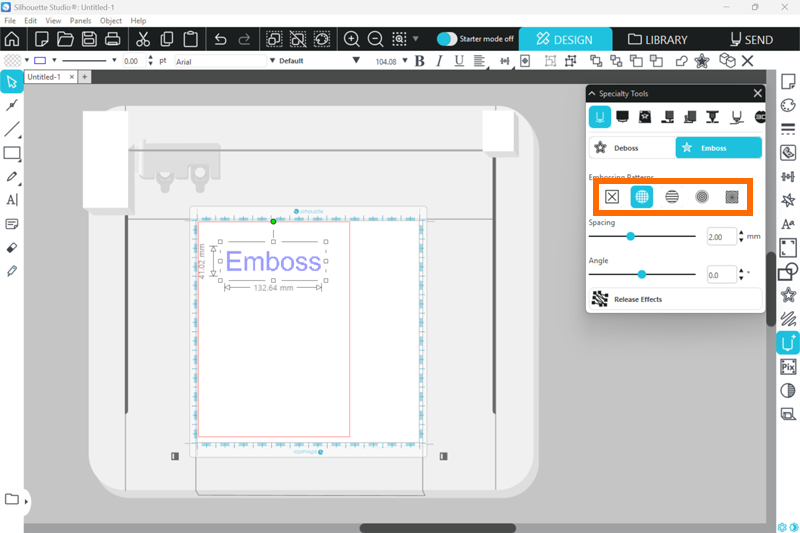Click the Zoom In magnifier
The height and width of the screenshot is (533, 800).
[x=352, y=39]
